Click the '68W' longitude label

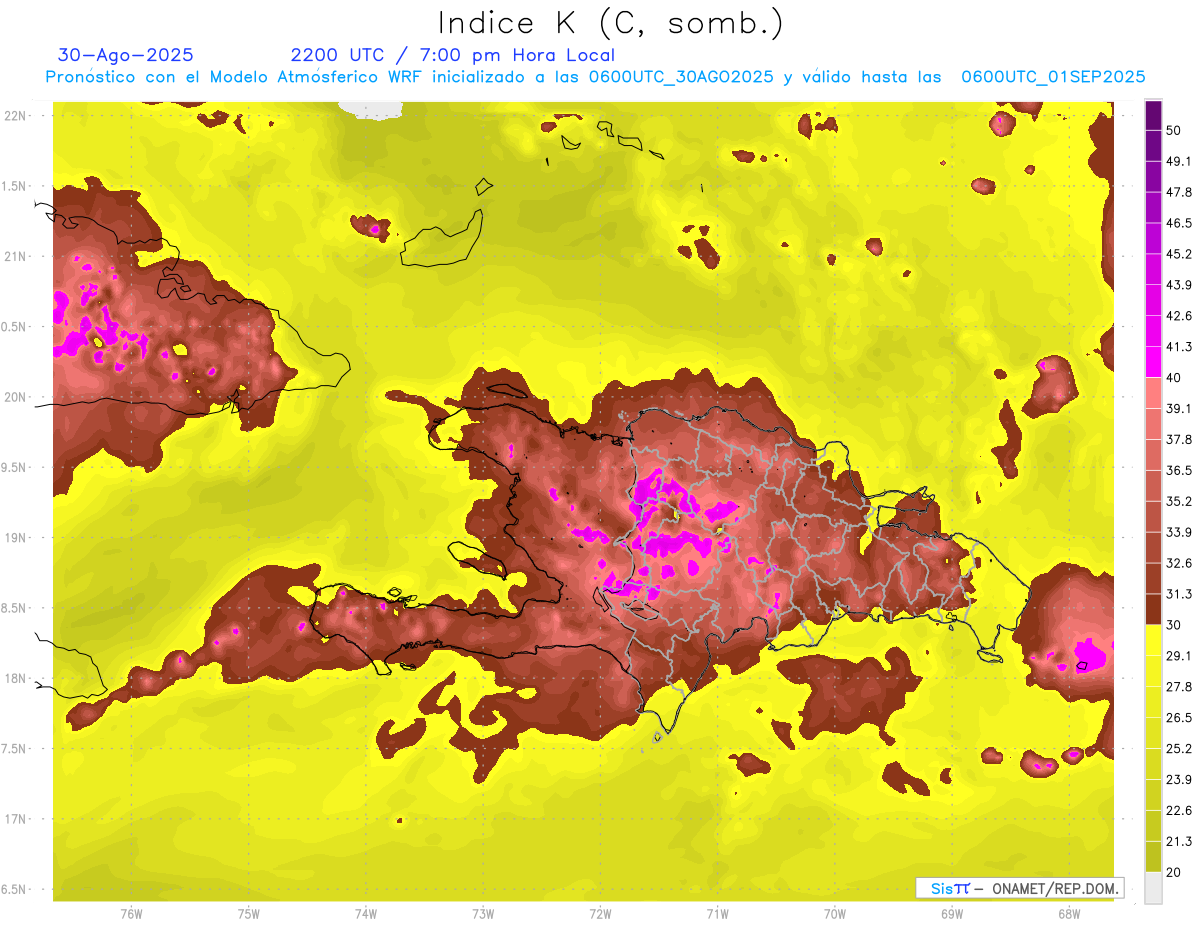pos(1068,914)
